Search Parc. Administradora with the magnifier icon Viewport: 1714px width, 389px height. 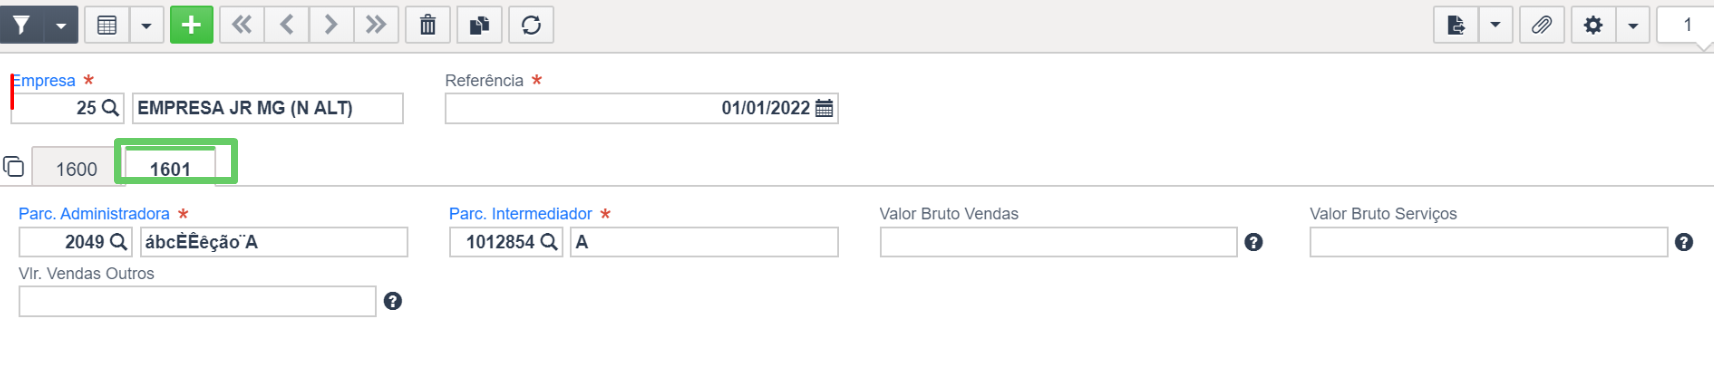118,242
